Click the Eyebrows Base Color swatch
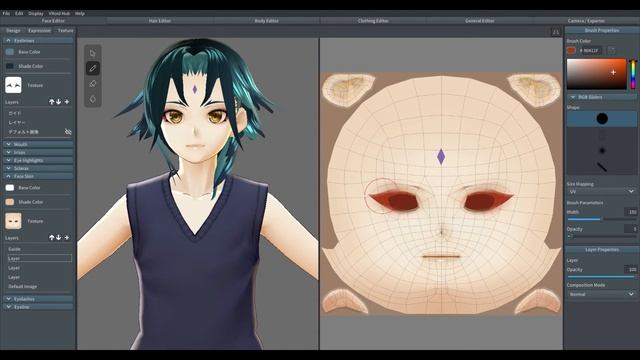This screenshot has width=640, height=360. point(10,52)
